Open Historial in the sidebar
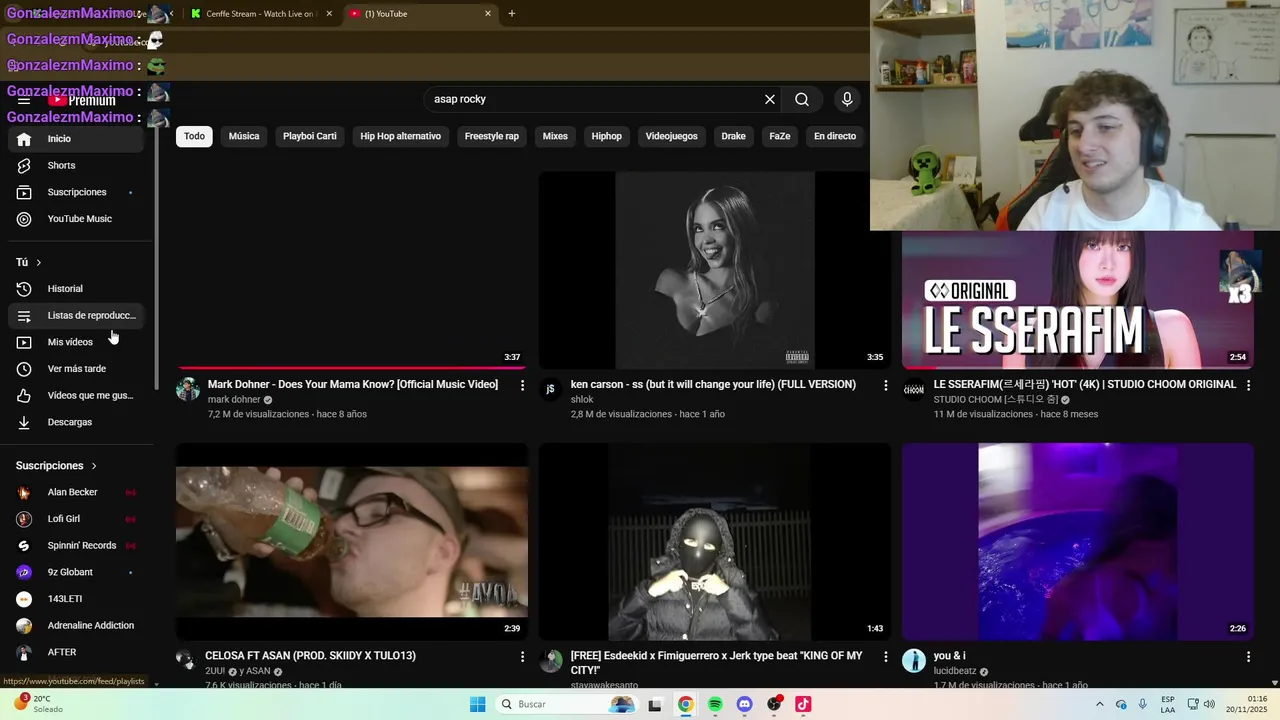The height and width of the screenshot is (720, 1280). pos(77,289)
